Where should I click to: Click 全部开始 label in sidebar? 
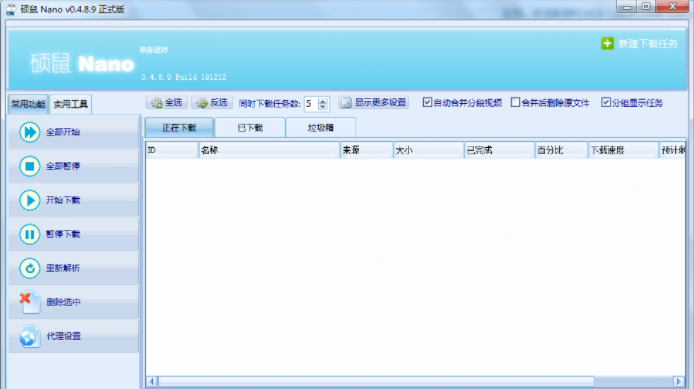coord(63,132)
